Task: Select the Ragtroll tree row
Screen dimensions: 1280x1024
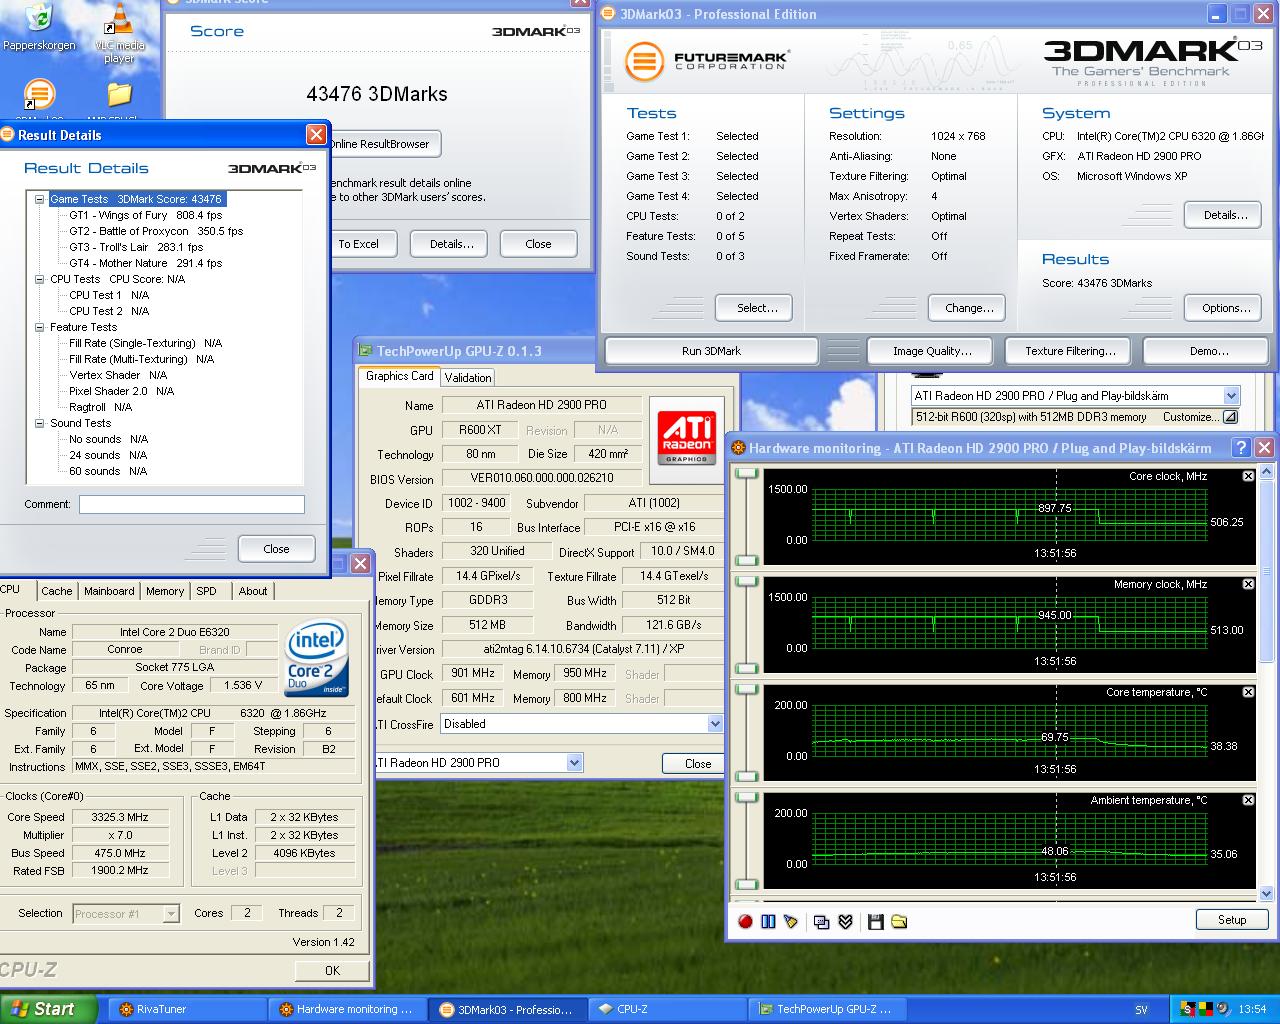Action: pos(100,407)
